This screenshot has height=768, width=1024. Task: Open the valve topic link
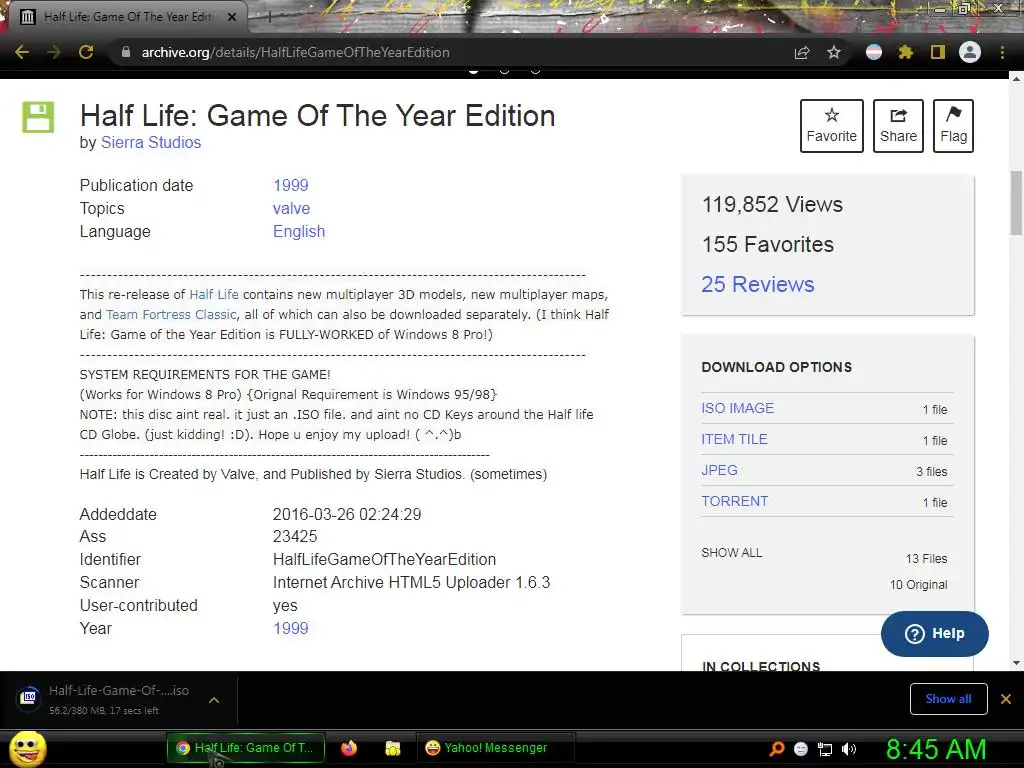(291, 208)
